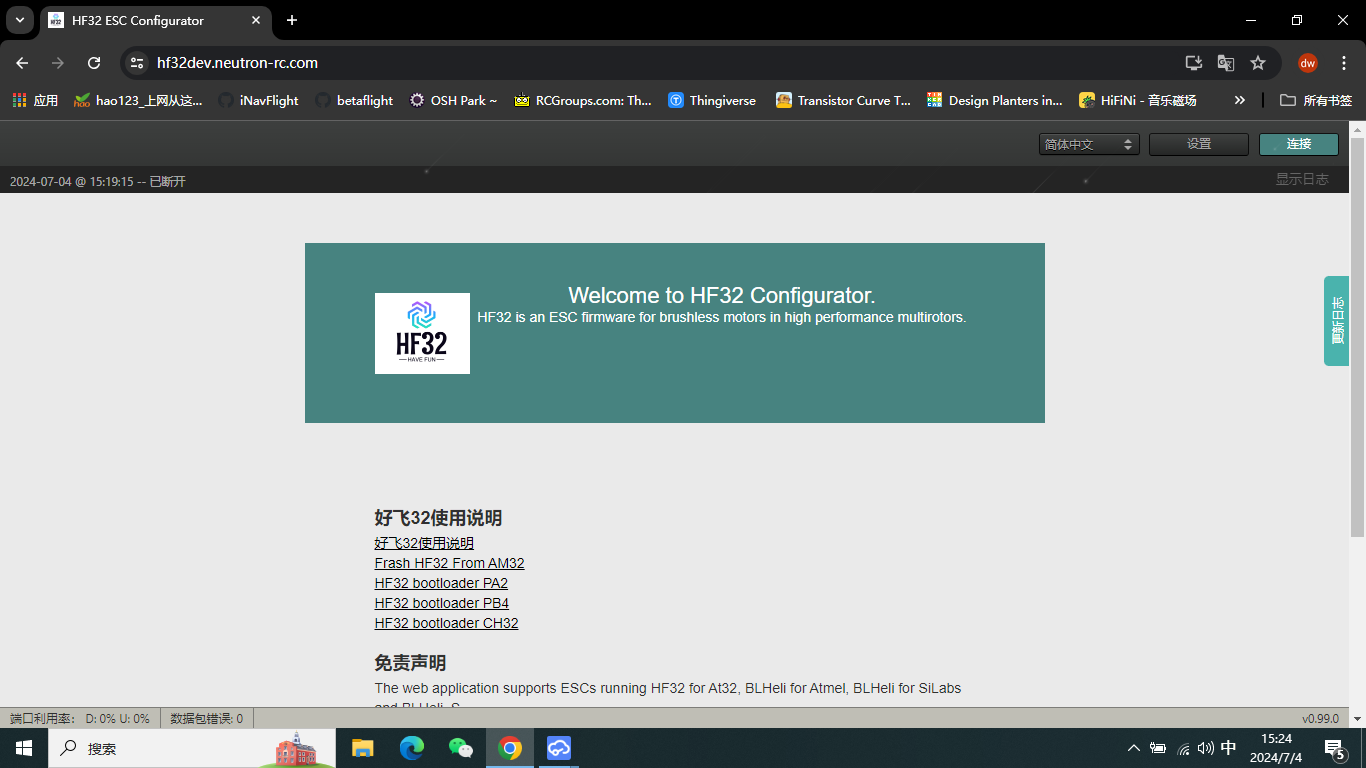This screenshot has width=1366, height=768.
Task: Open the Frash HF32 From AM32 link
Action: pos(449,563)
